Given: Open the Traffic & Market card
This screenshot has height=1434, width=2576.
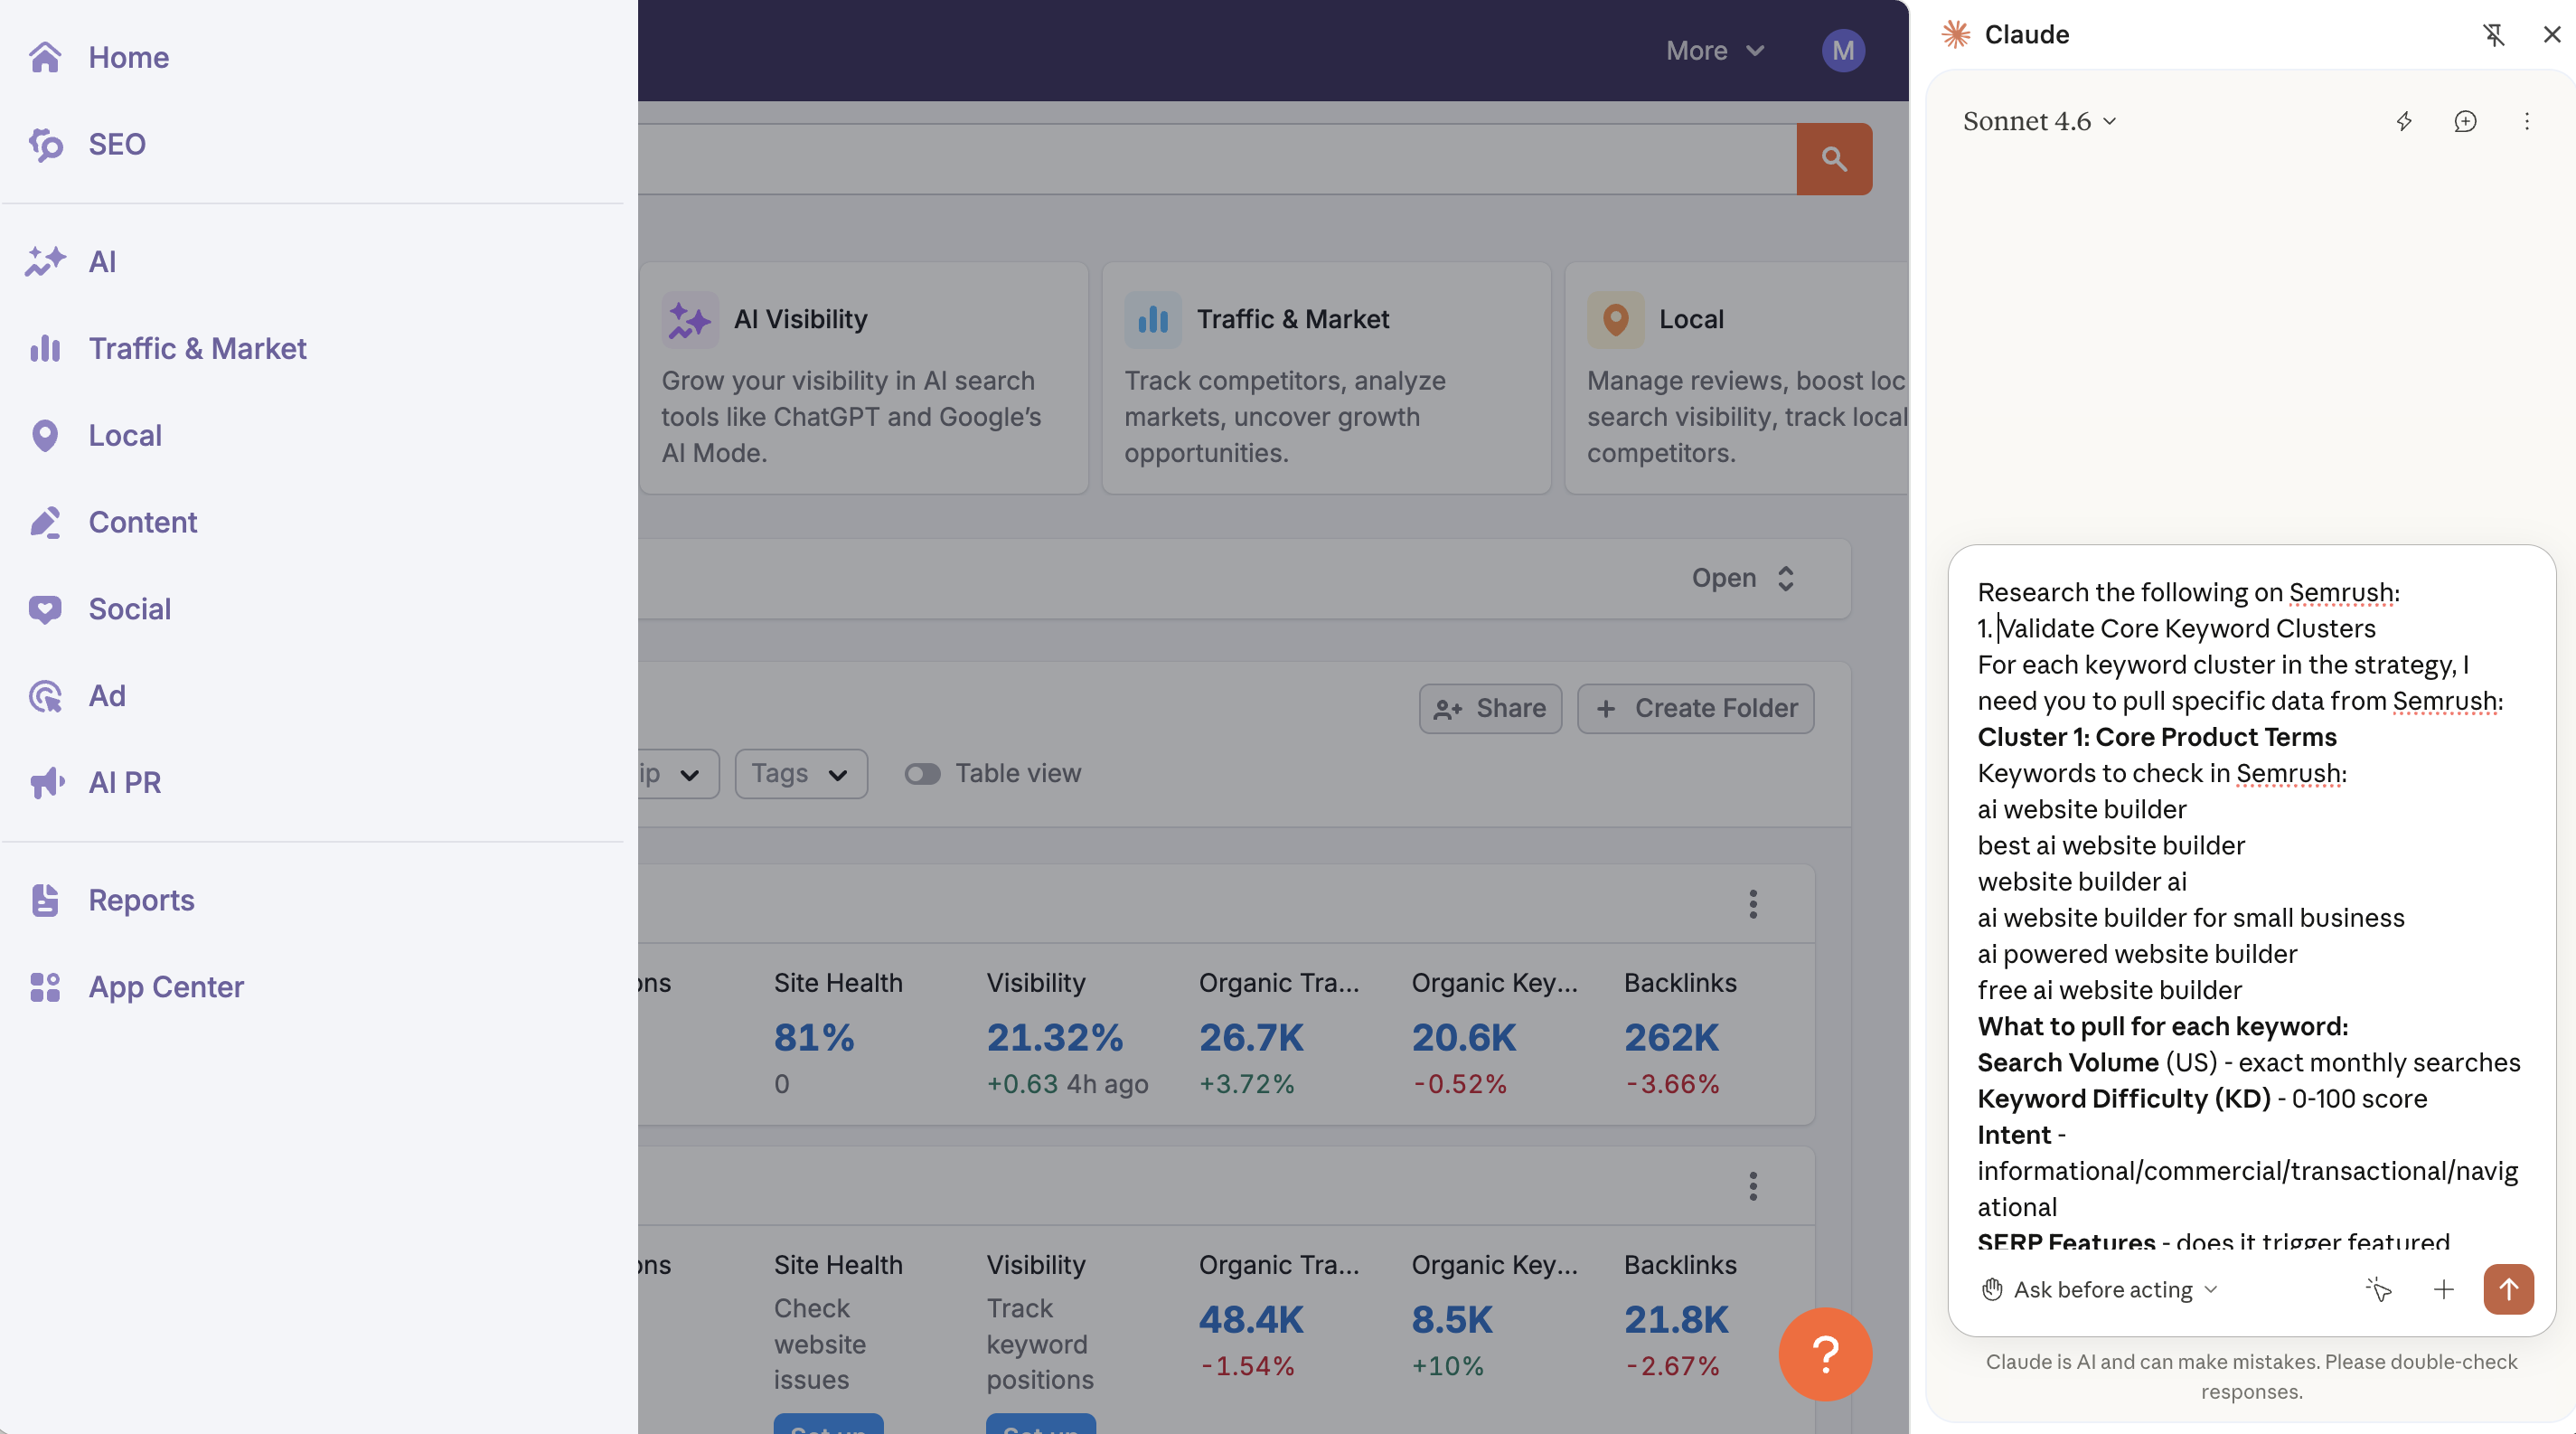Looking at the screenshot, I should pos(1326,378).
